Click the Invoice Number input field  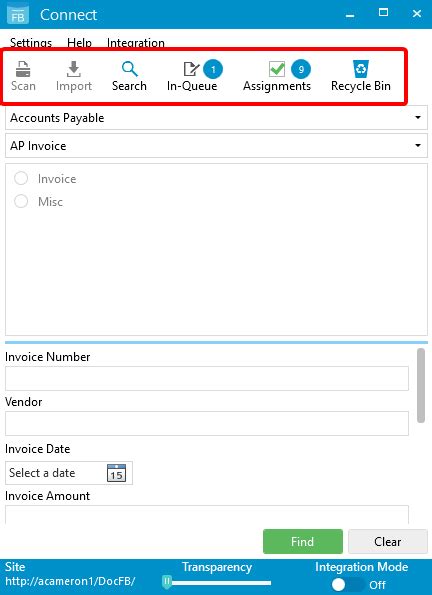point(207,378)
